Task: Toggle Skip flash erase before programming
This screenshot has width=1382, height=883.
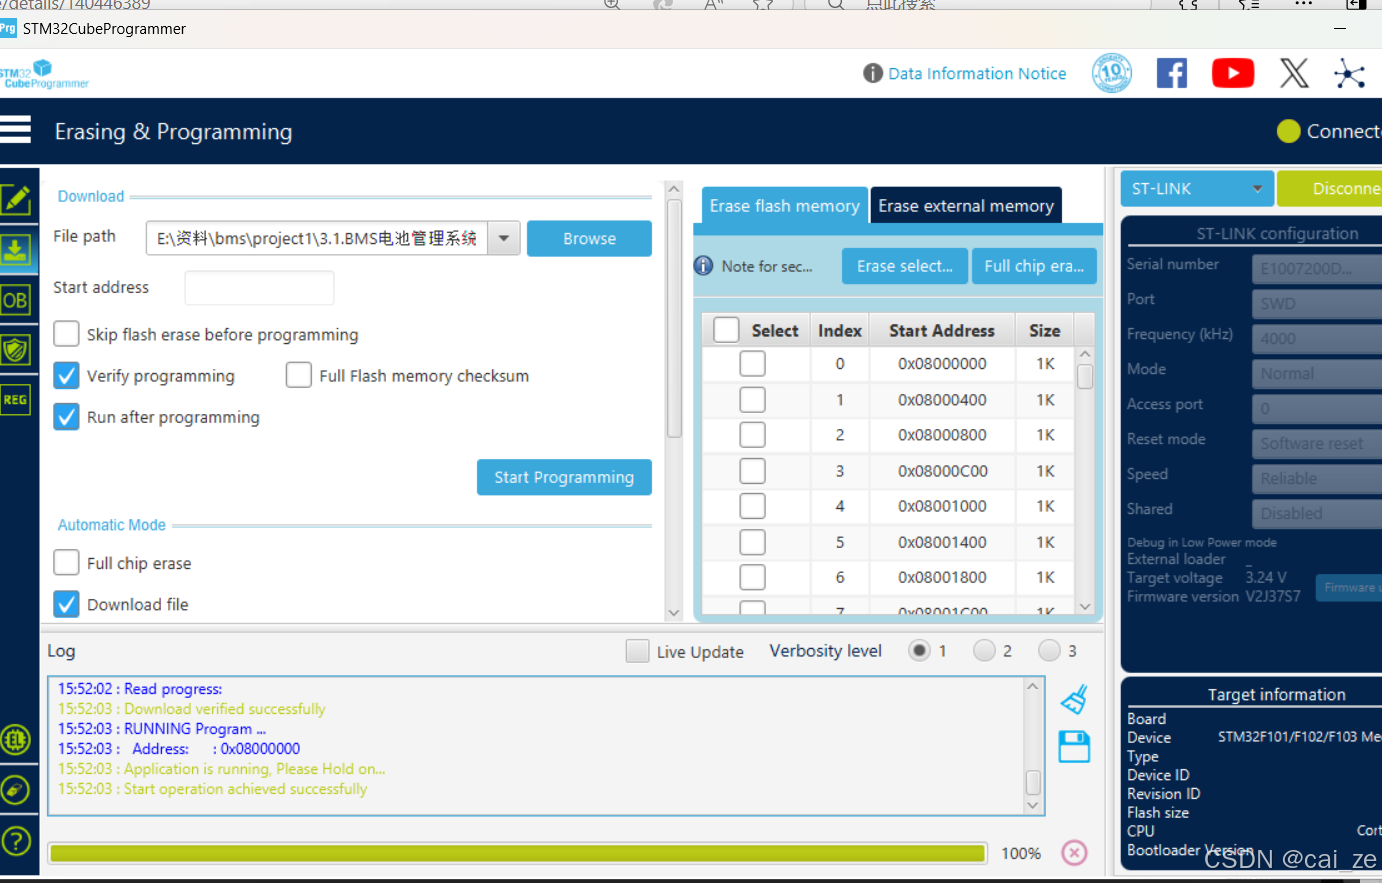Action: (66, 334)
